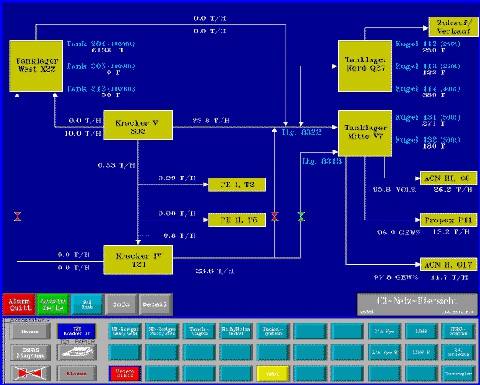Open the Kracker V unit block

[138, 125]
